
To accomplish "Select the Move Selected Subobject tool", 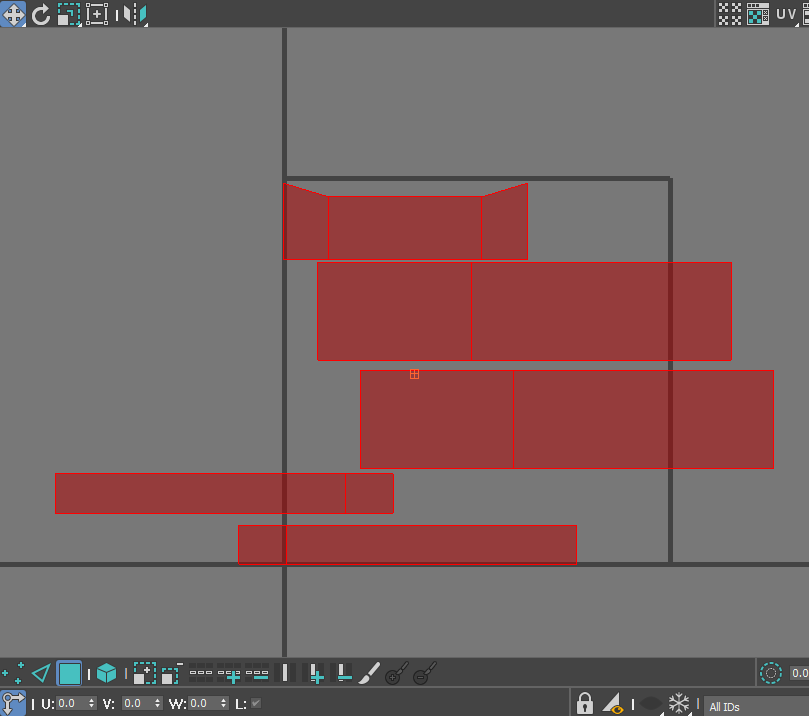I will click(13, 14).
